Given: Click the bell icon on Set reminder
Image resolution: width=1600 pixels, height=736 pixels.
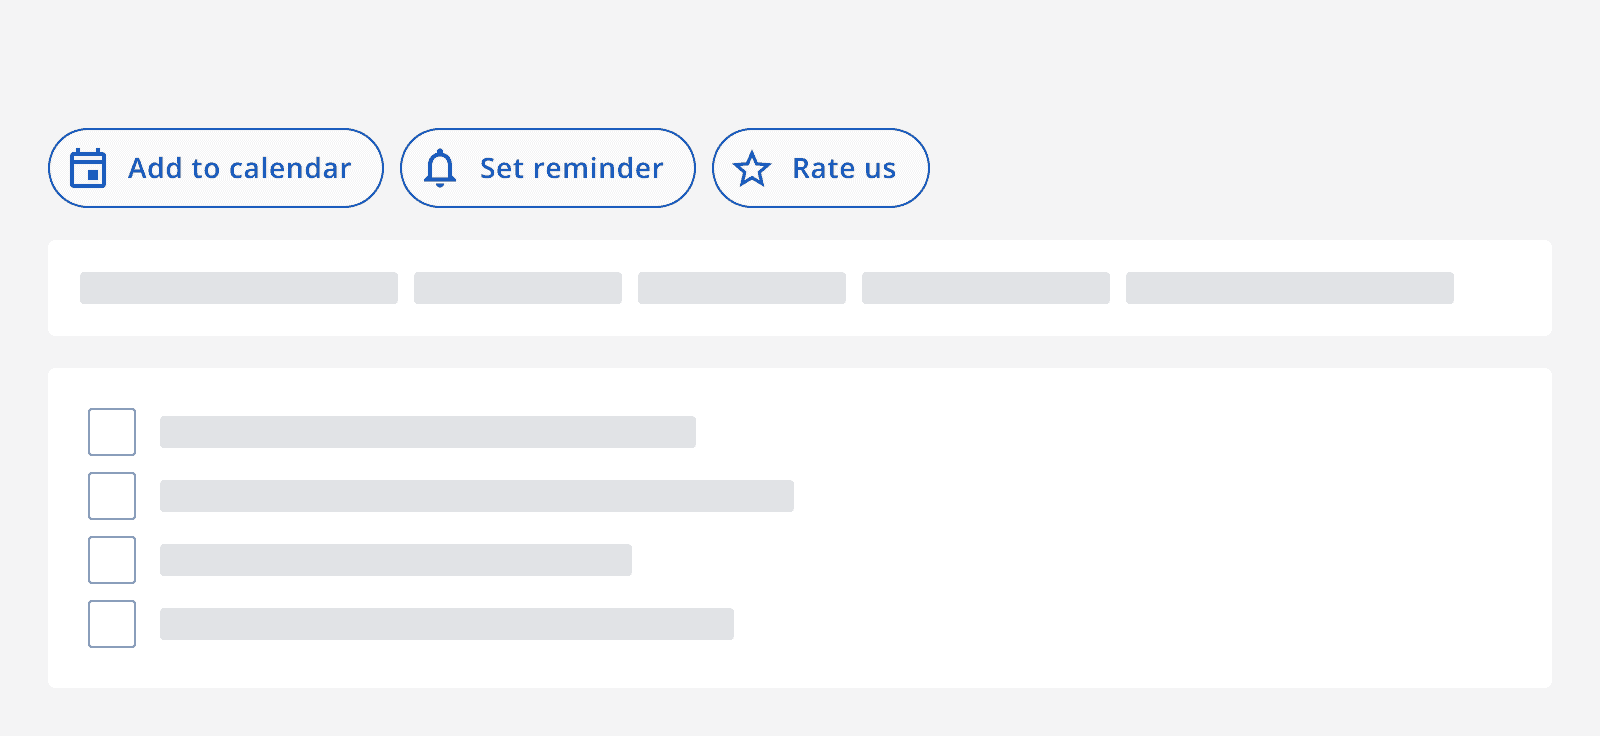Looking at the screenshot, I should pos(440,168).
